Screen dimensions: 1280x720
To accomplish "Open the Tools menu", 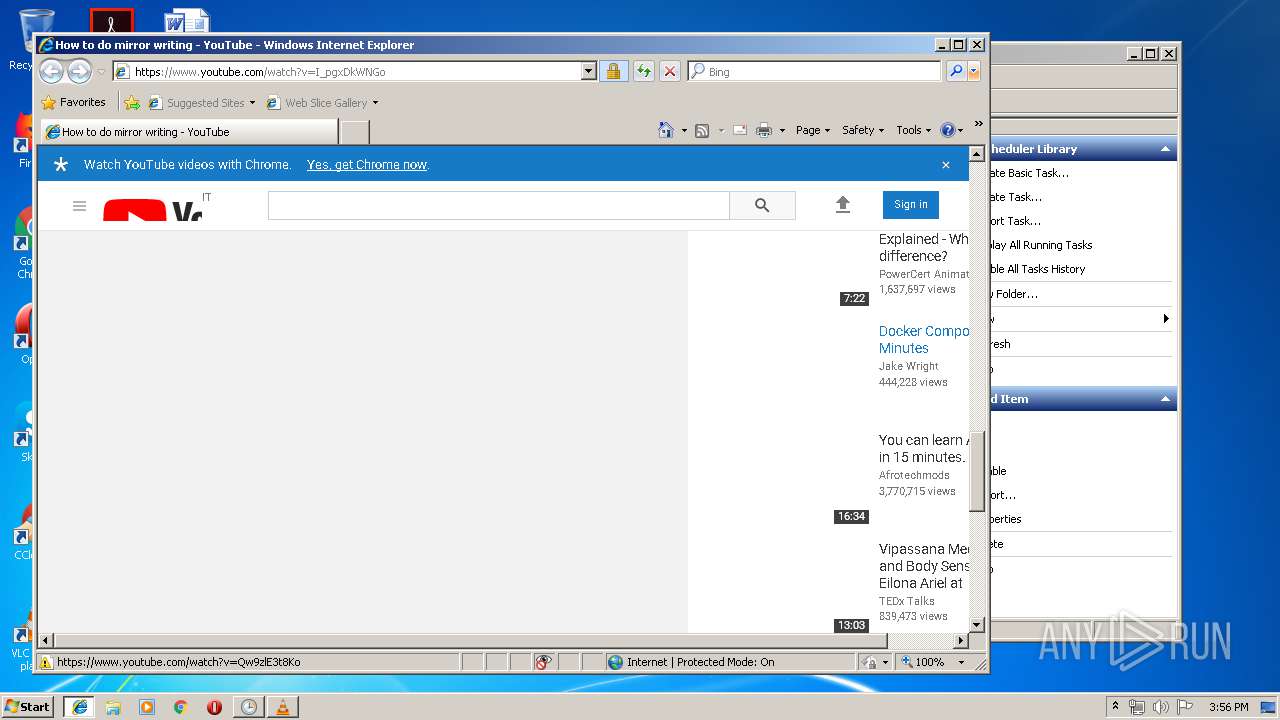I will point(913,130).
